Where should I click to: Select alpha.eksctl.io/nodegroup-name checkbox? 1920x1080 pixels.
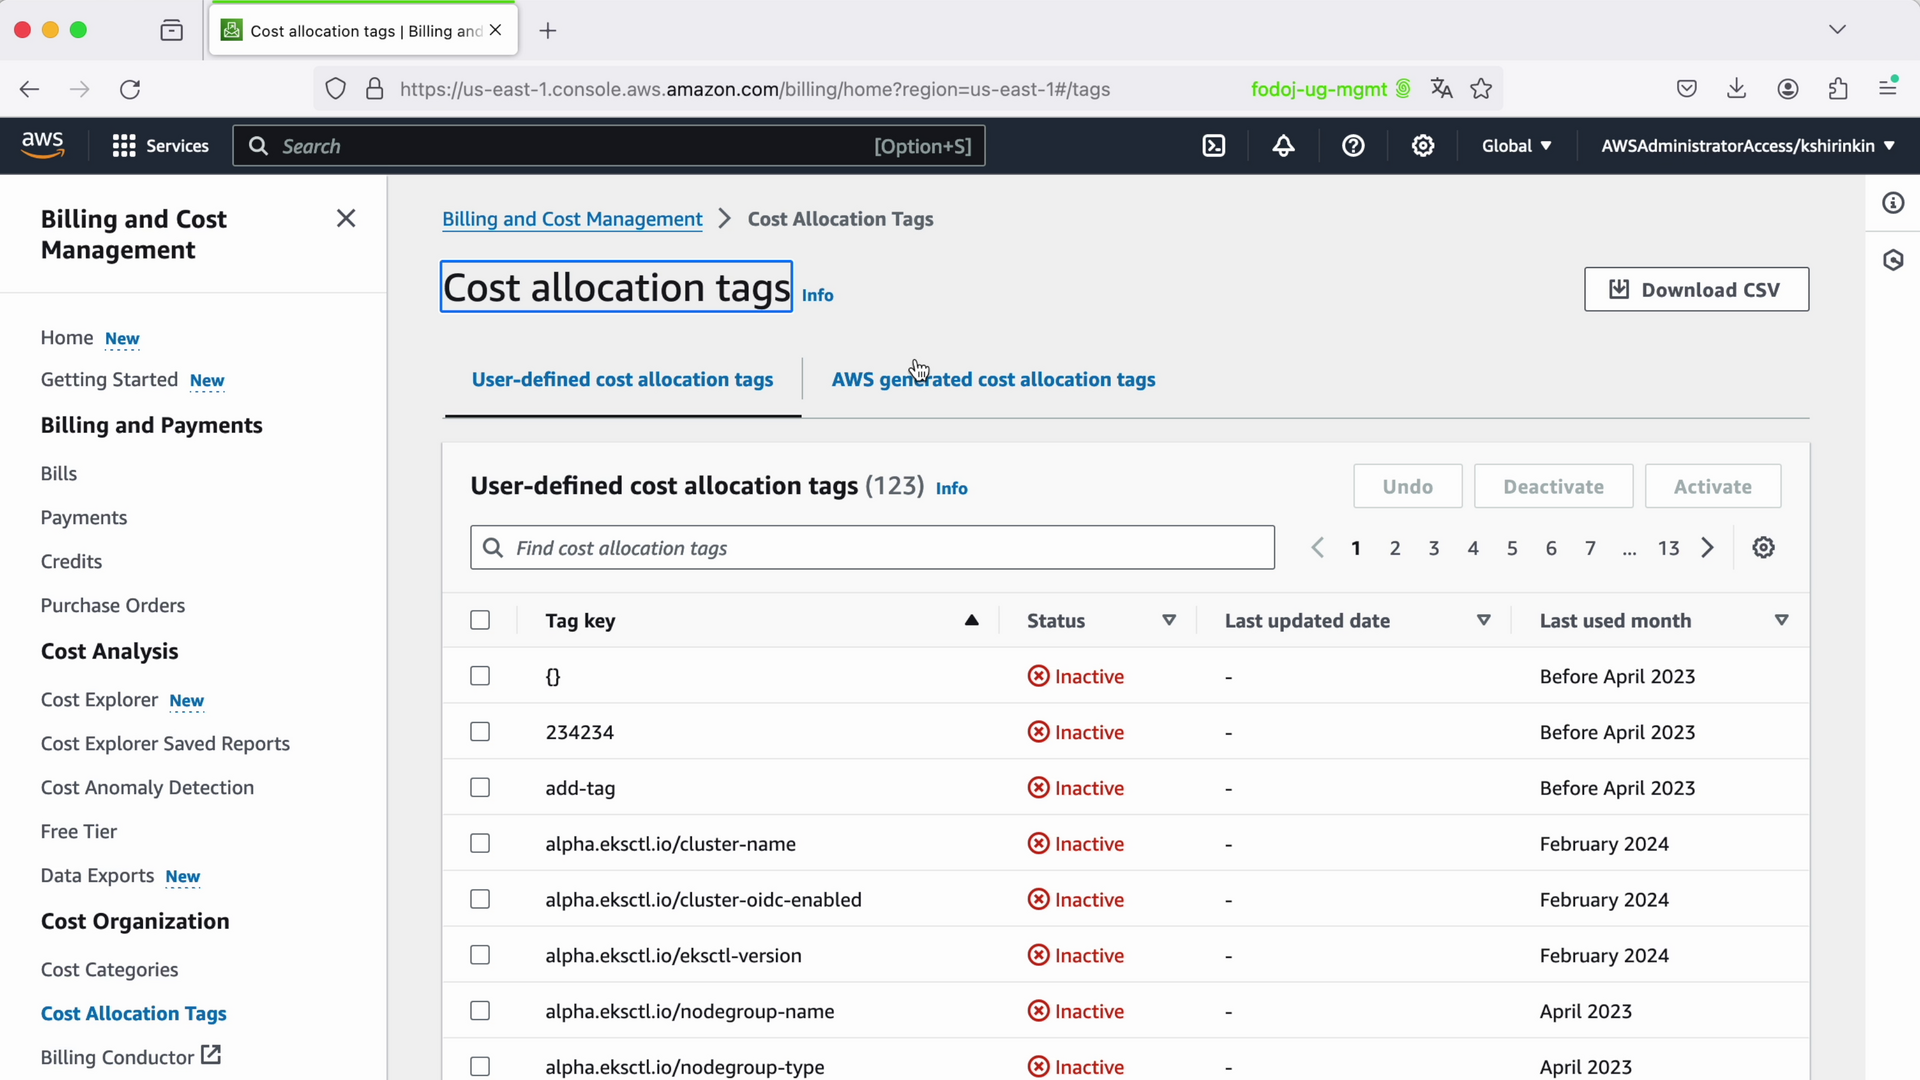click(480, 1011)
